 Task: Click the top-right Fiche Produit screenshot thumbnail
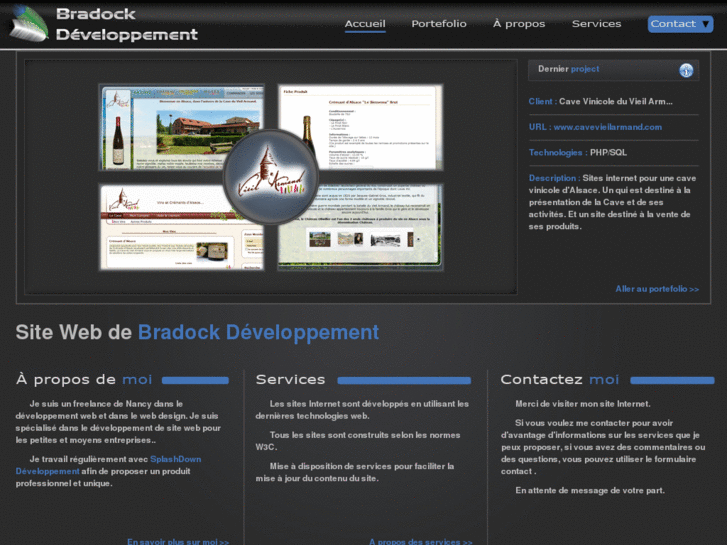[x=370, y=125]
